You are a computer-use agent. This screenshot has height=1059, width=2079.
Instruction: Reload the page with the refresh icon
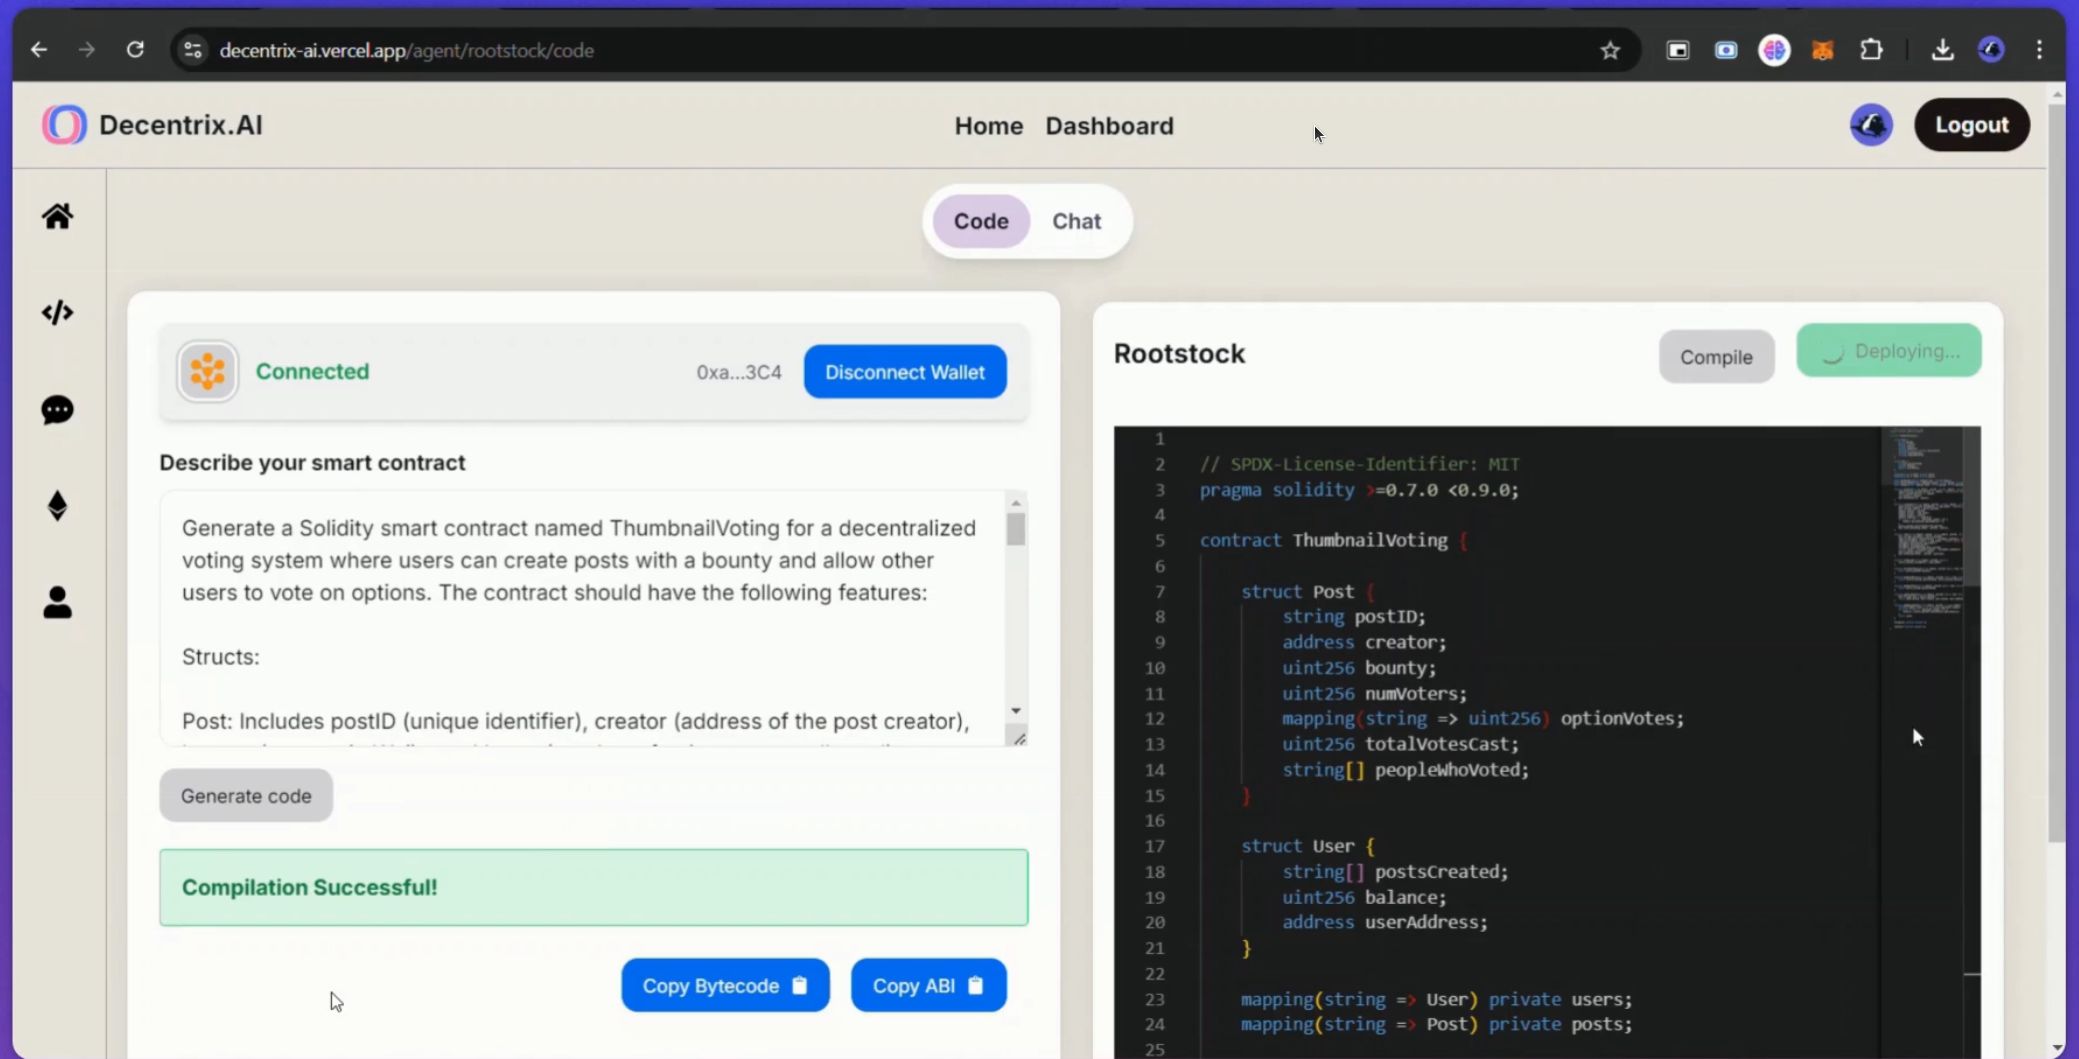point(135,50)
